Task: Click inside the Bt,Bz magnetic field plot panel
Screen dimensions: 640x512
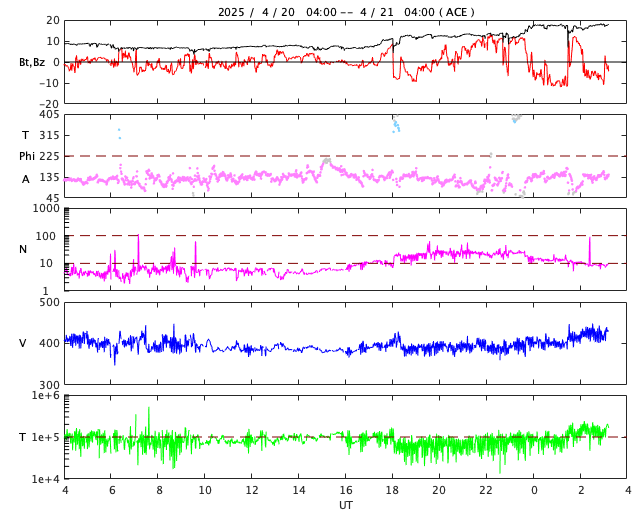Action: (345, 62)
